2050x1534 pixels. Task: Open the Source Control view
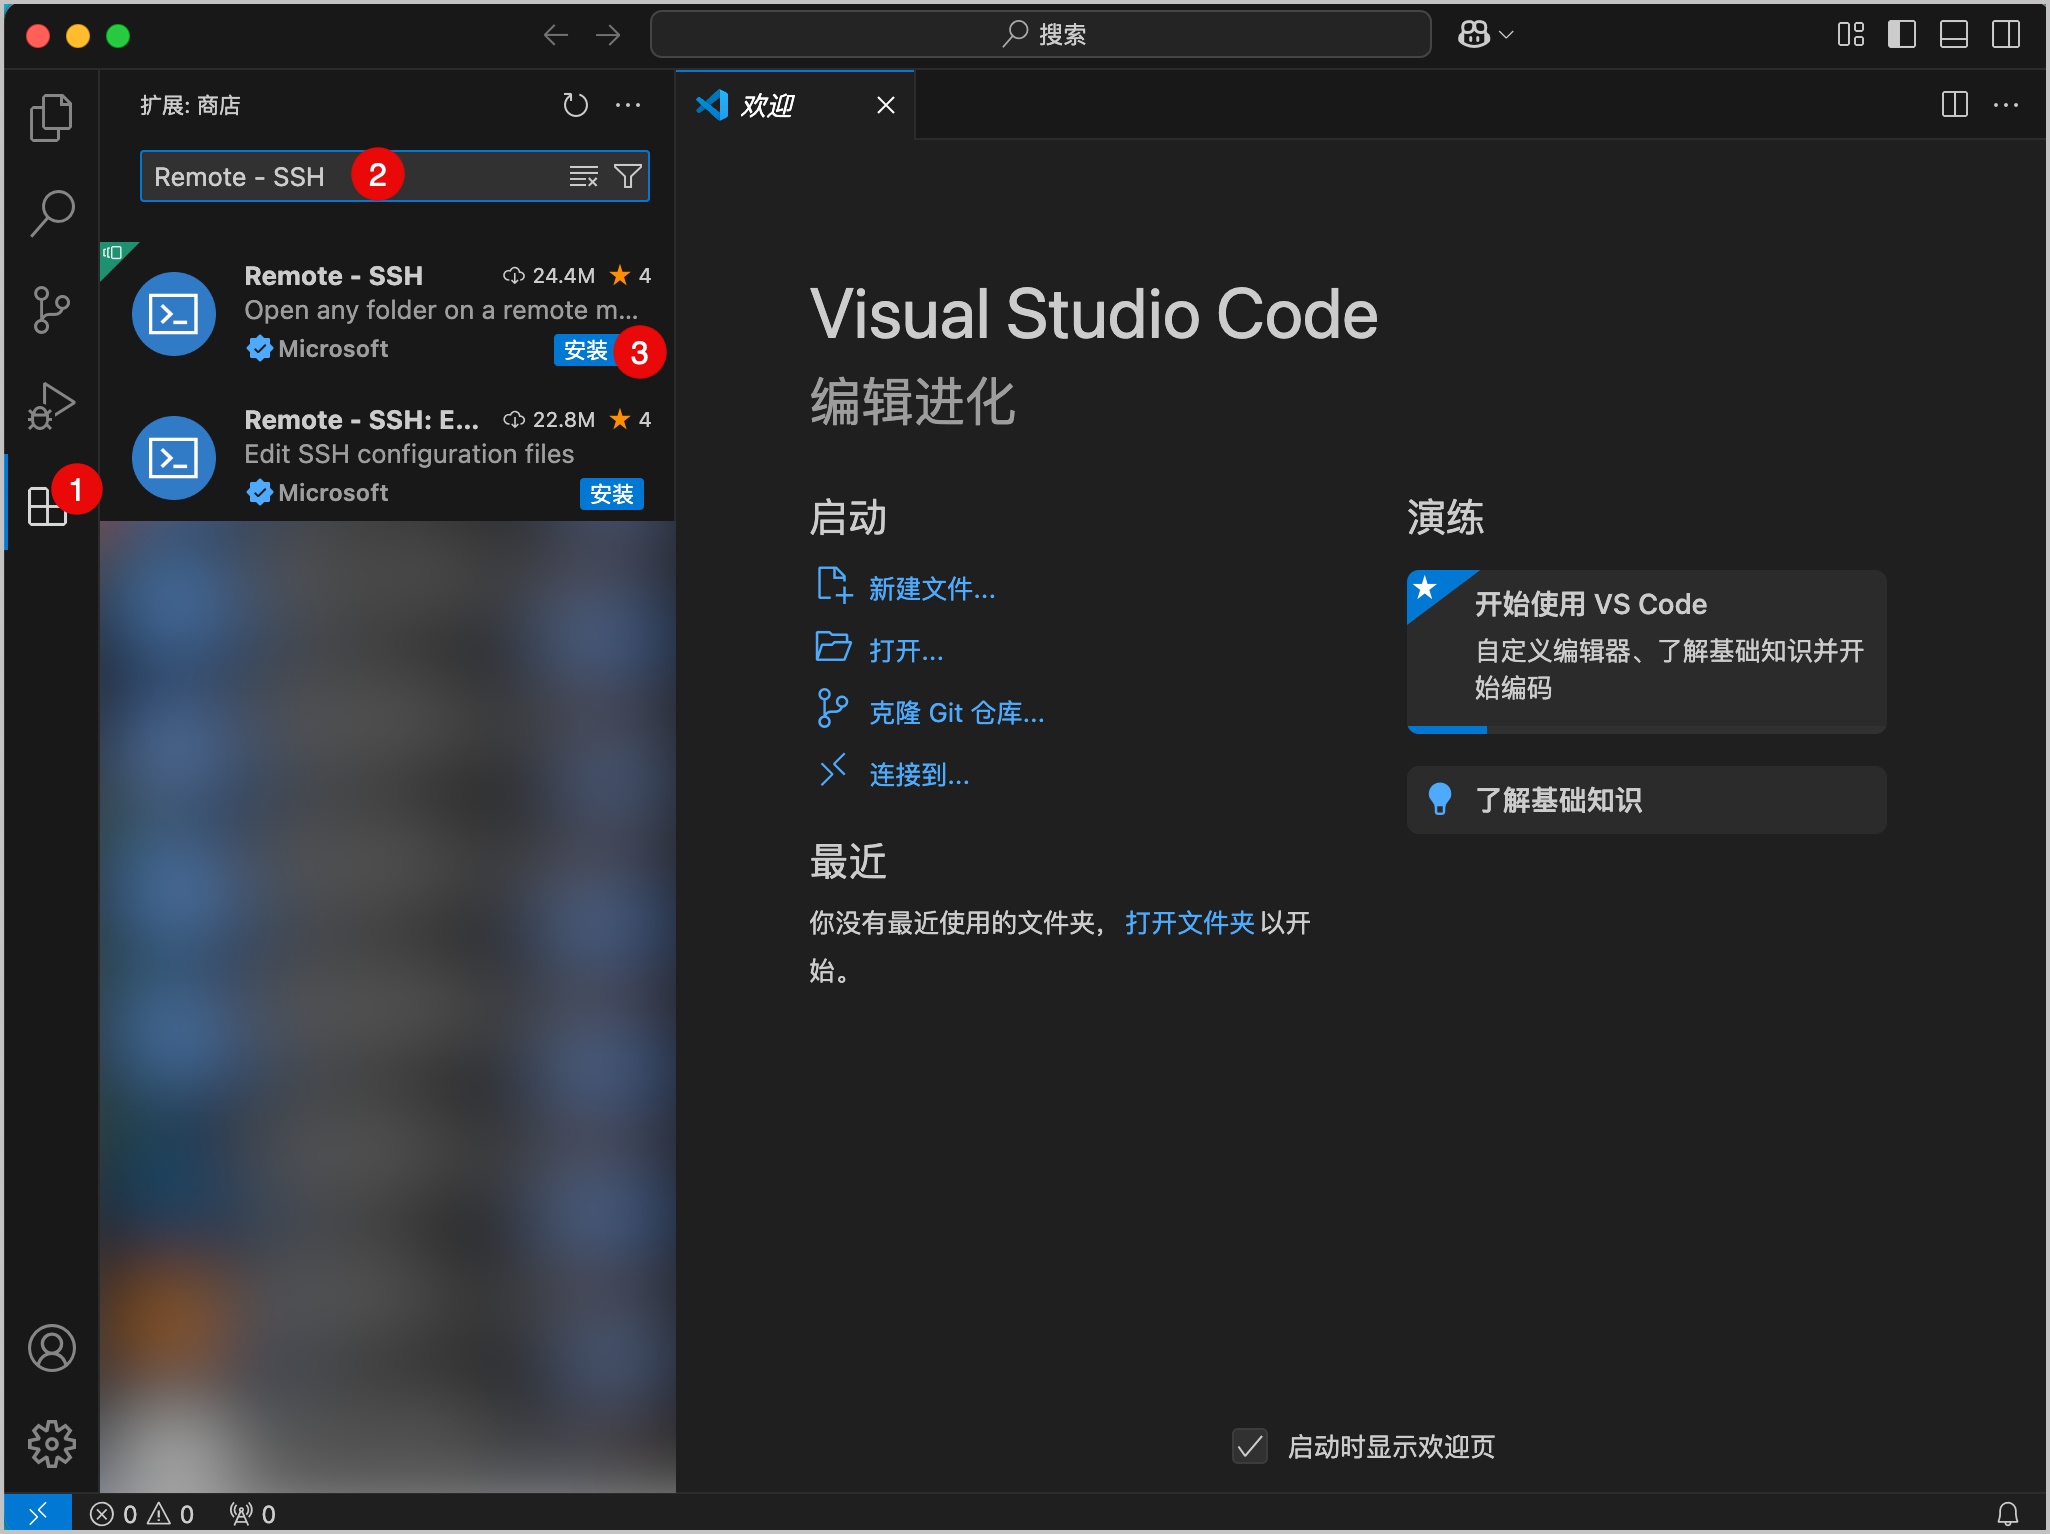pyautogui.click(x=51, y=309)
